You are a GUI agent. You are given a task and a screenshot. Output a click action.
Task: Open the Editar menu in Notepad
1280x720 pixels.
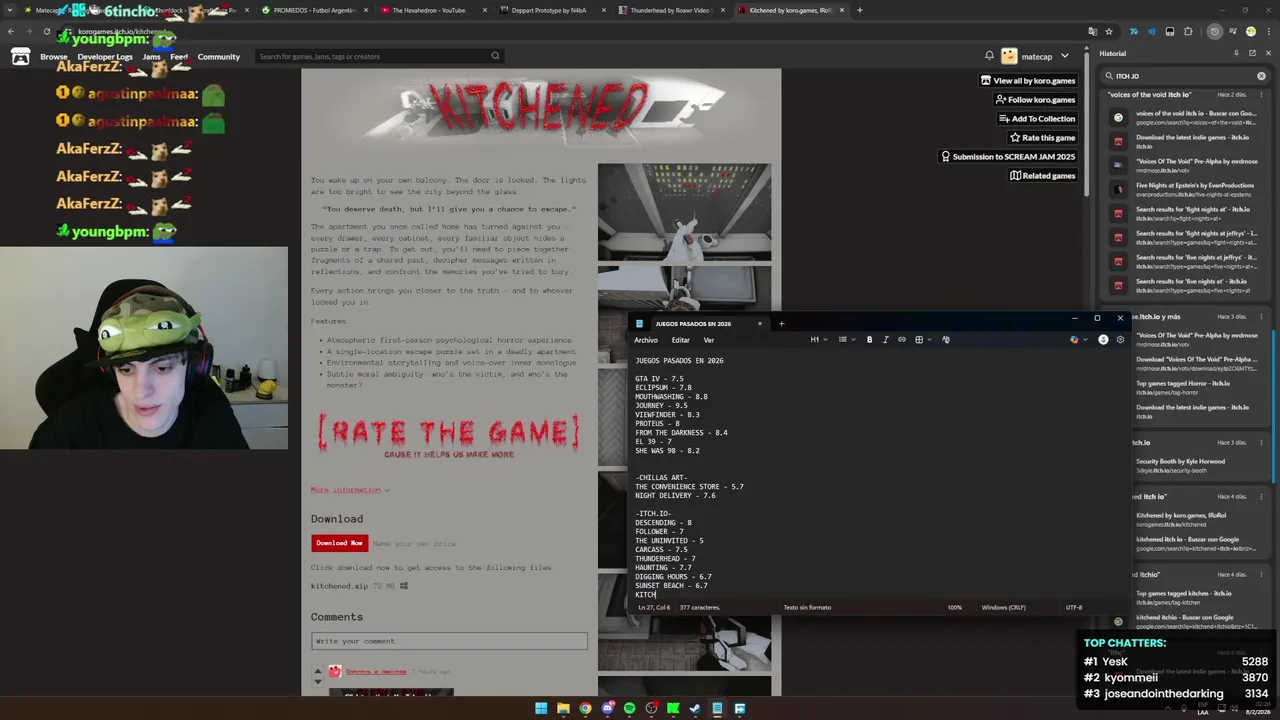[680, 340]
